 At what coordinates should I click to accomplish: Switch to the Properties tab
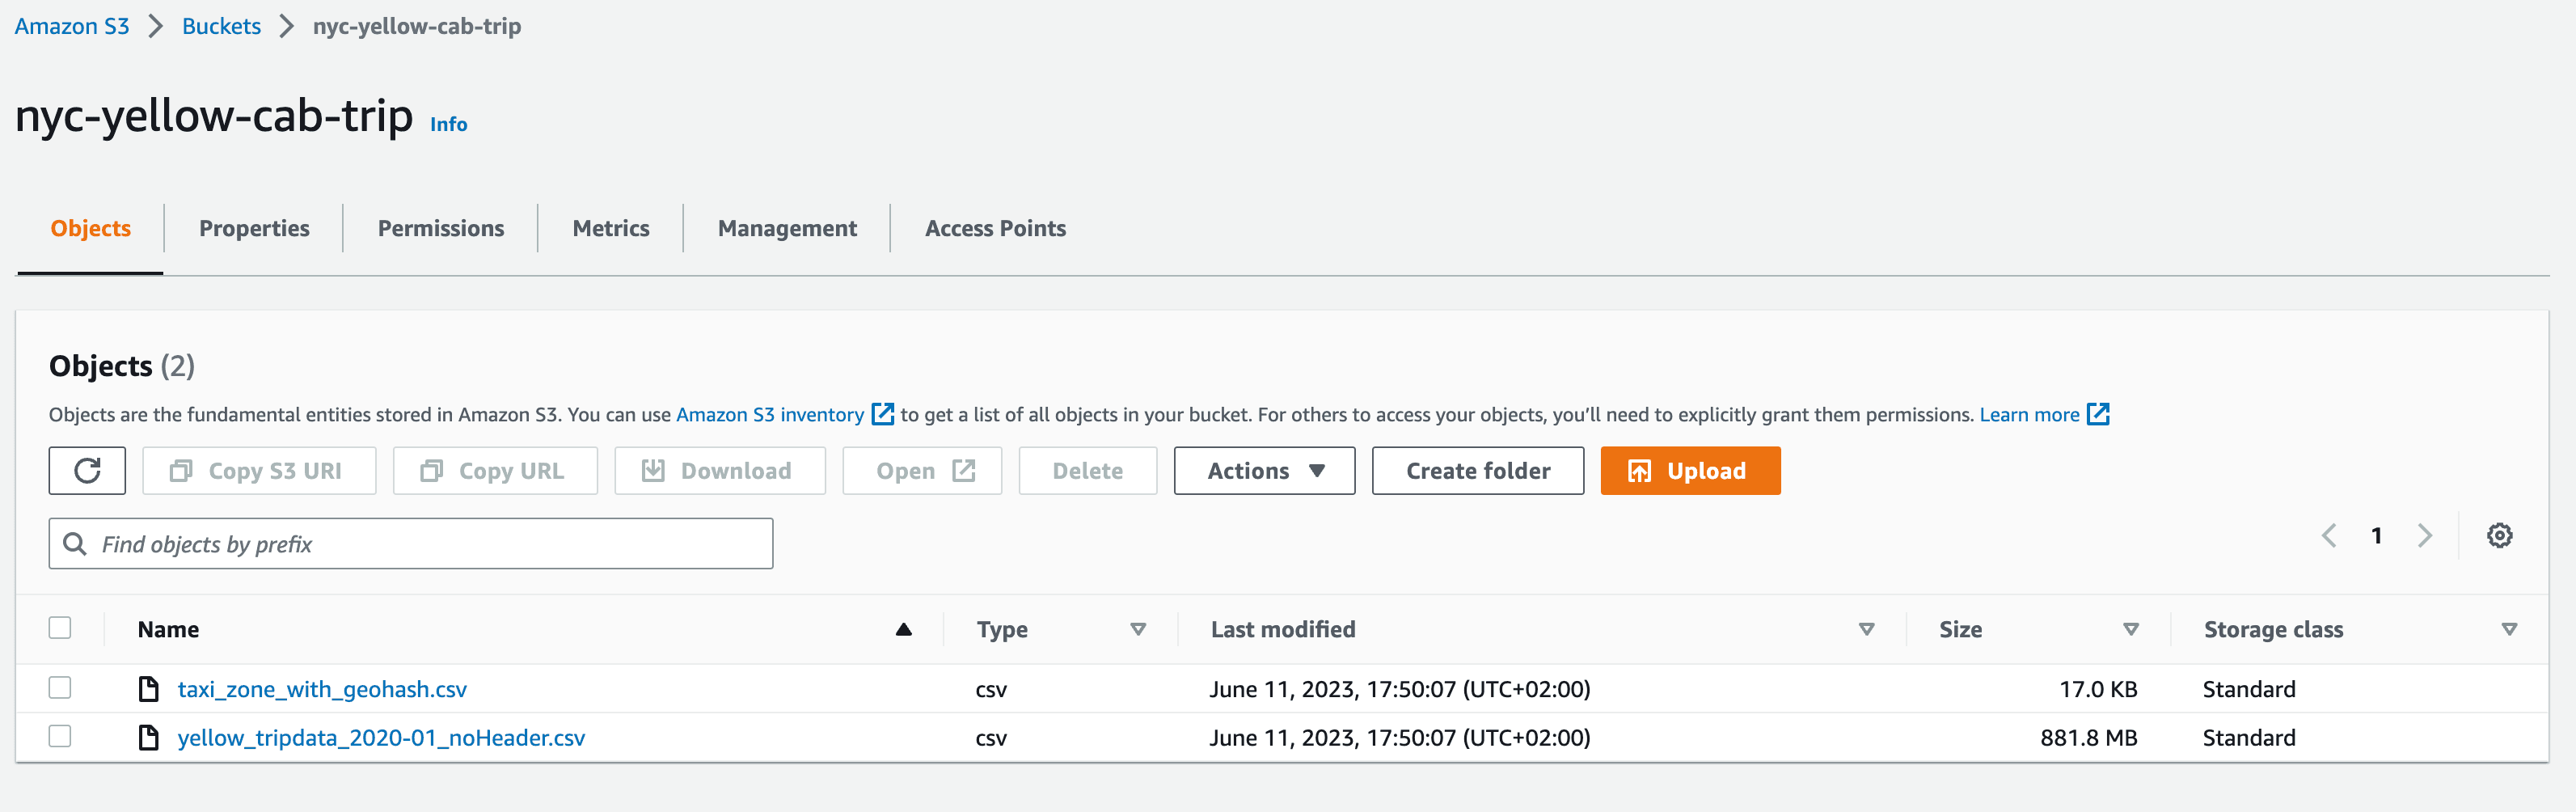(254, 228)
